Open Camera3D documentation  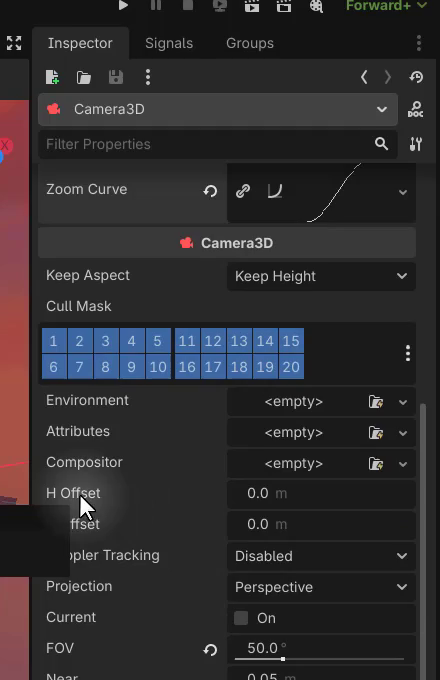(416, 109)
